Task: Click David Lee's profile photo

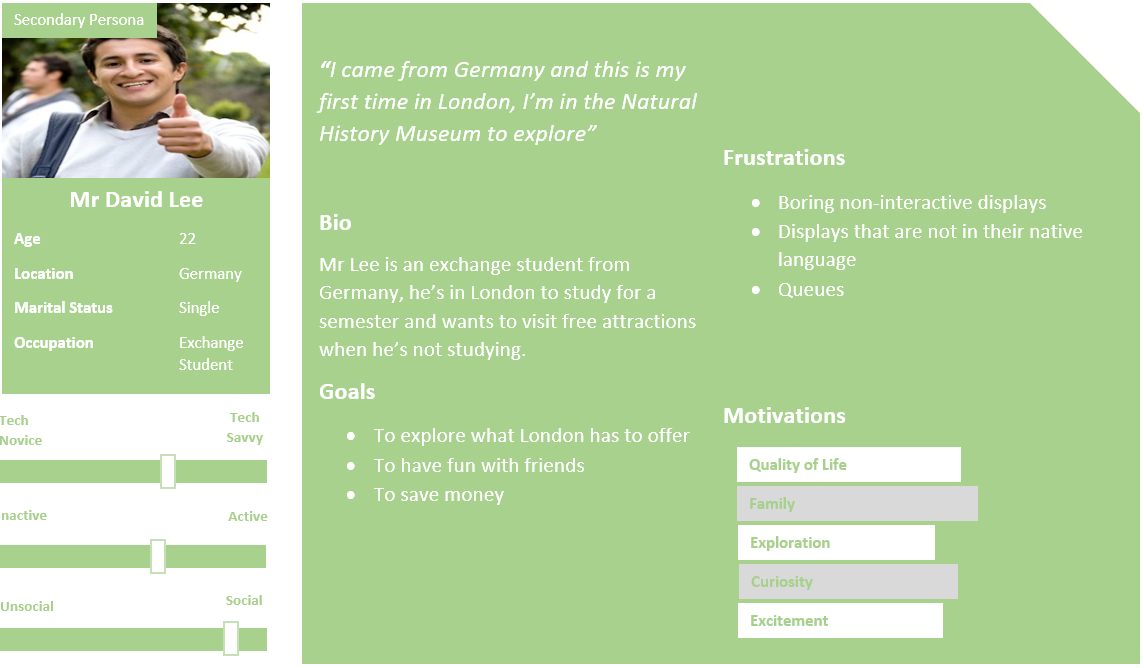Action: tap(136, 90)
